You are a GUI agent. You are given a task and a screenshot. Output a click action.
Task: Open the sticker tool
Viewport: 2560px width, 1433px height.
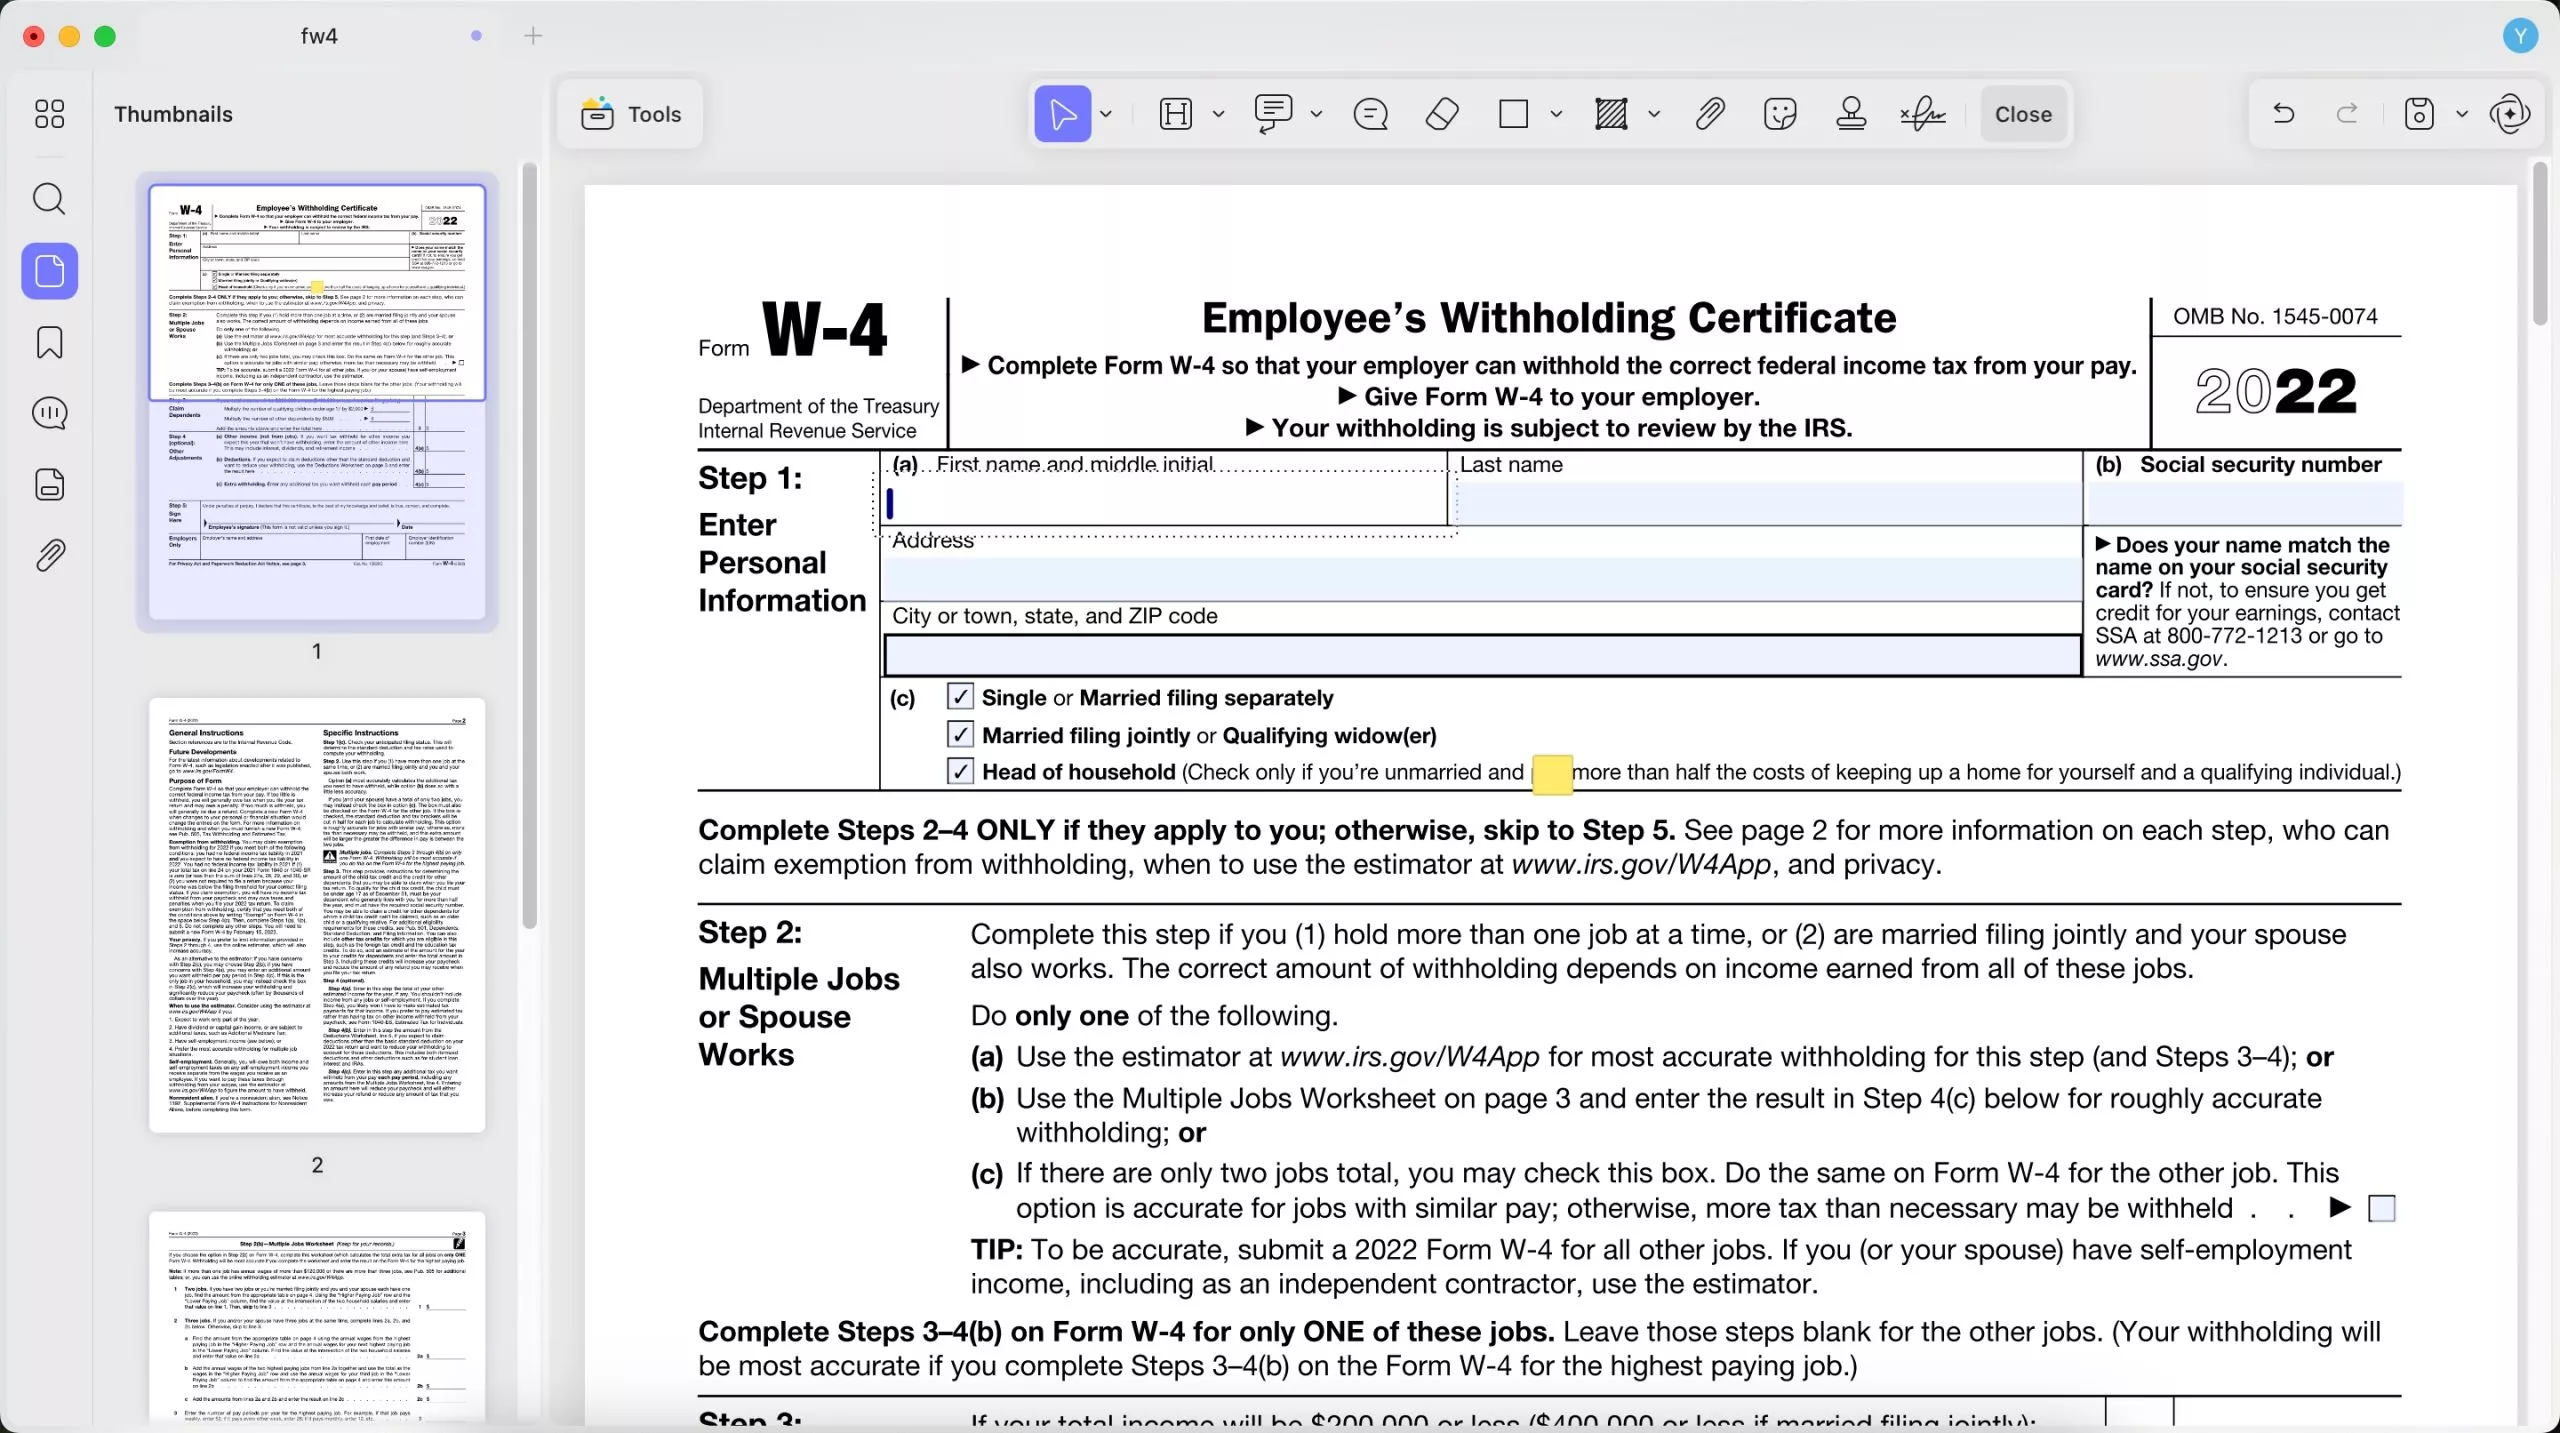pos(1780,114)
